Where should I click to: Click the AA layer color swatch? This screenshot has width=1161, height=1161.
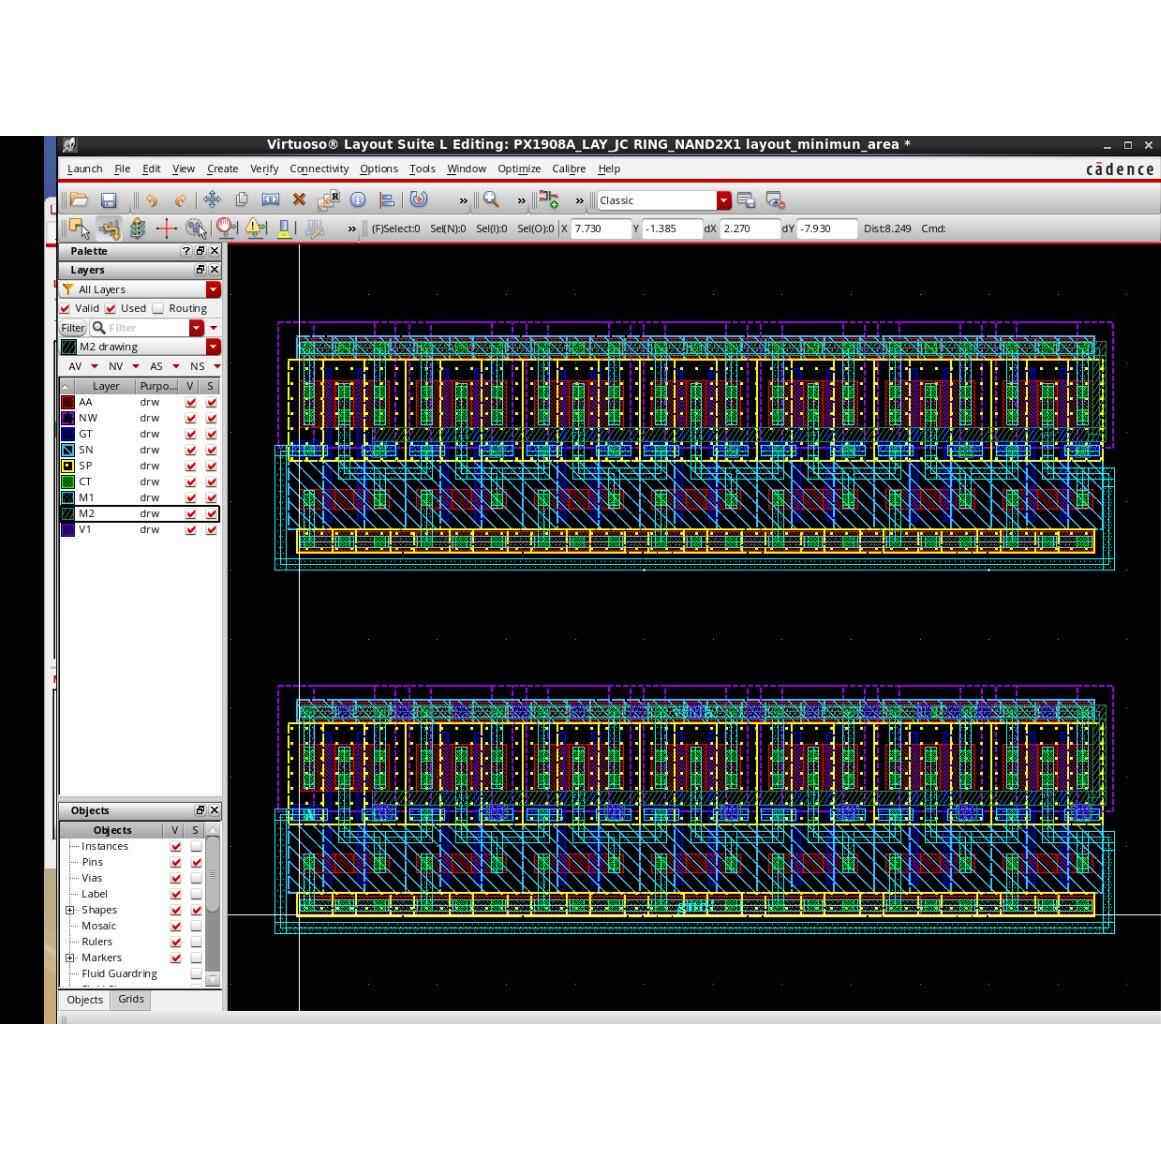tap(67, 402)
